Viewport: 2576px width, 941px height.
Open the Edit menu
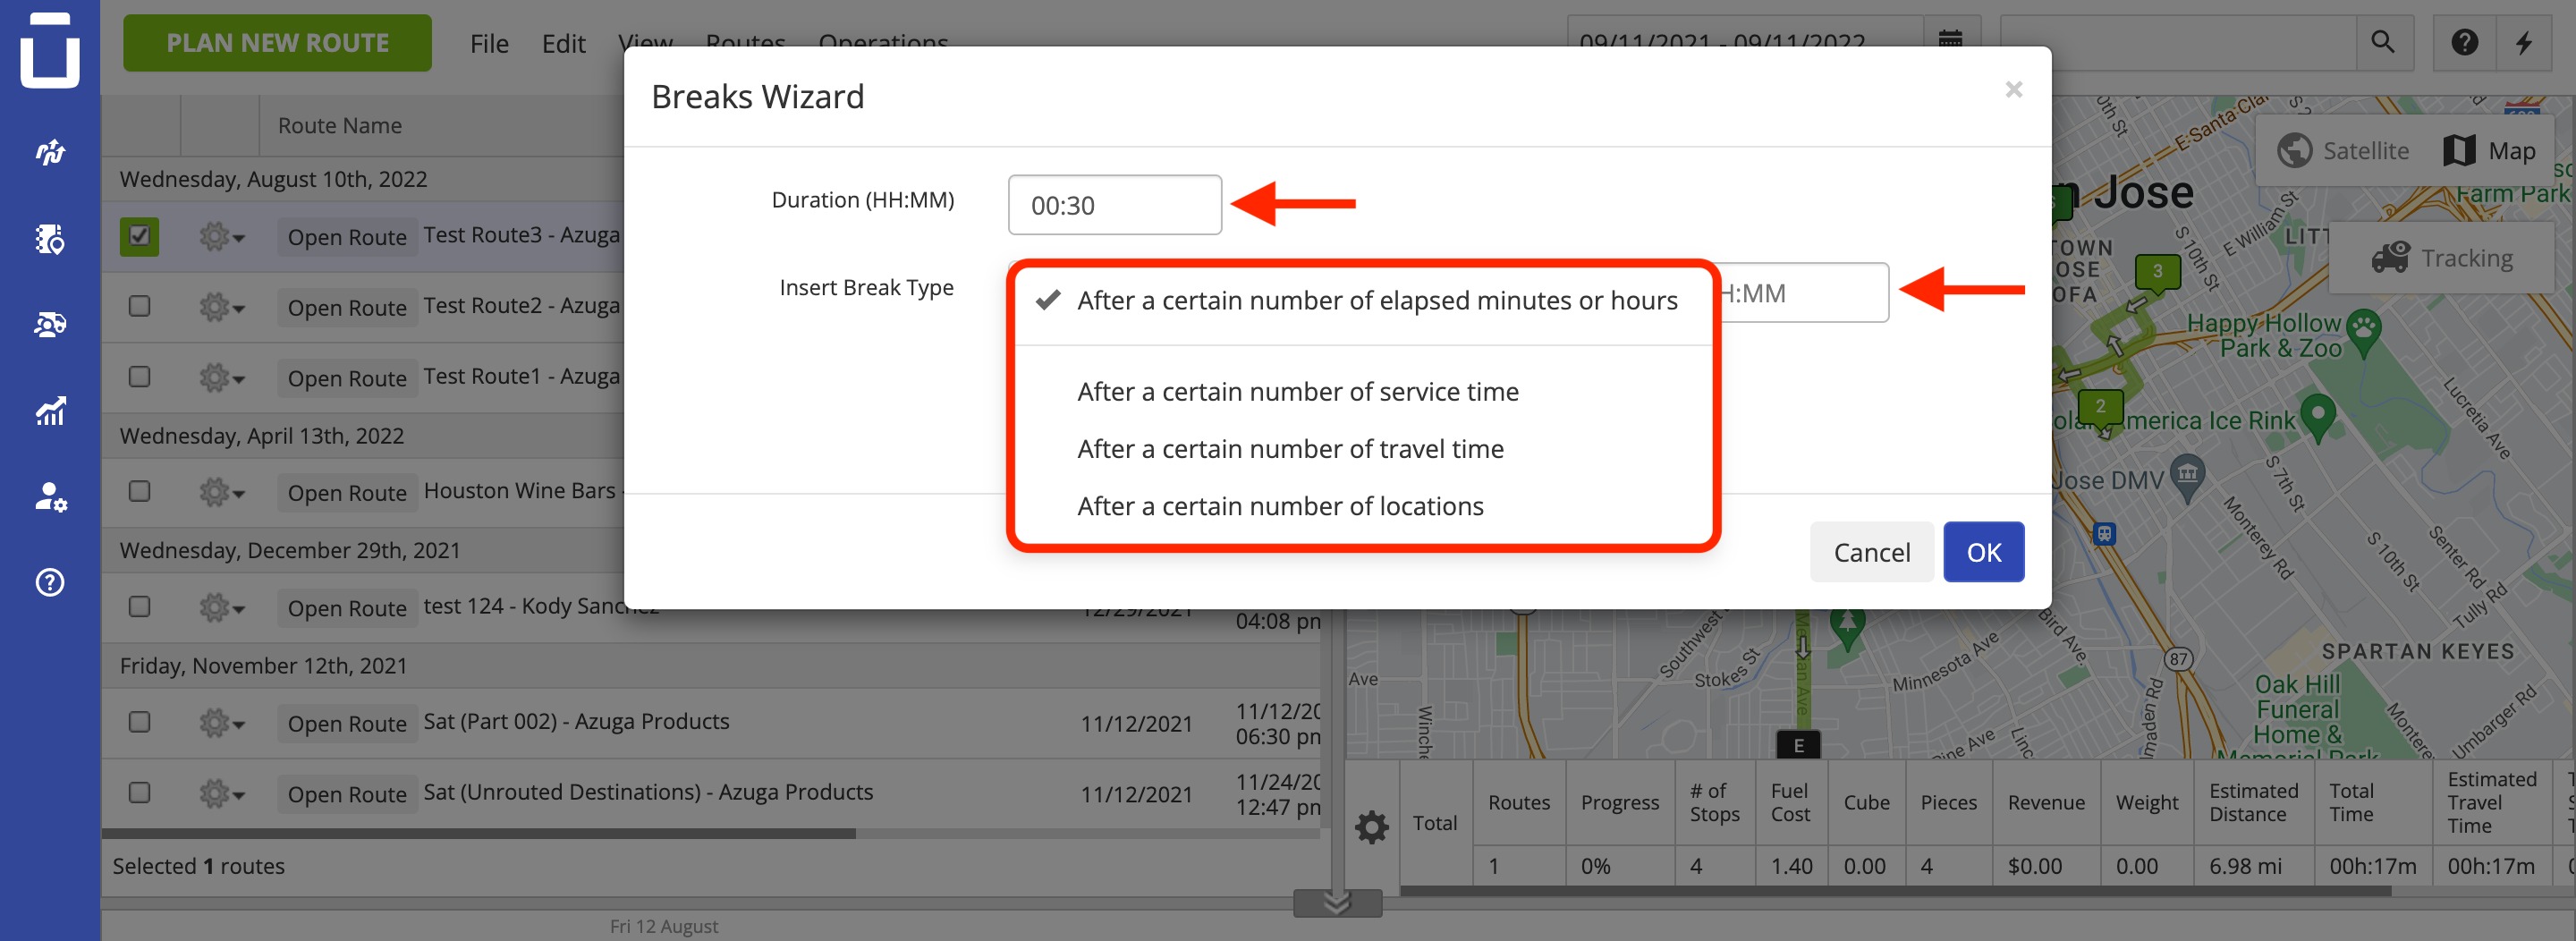[563, 44]
